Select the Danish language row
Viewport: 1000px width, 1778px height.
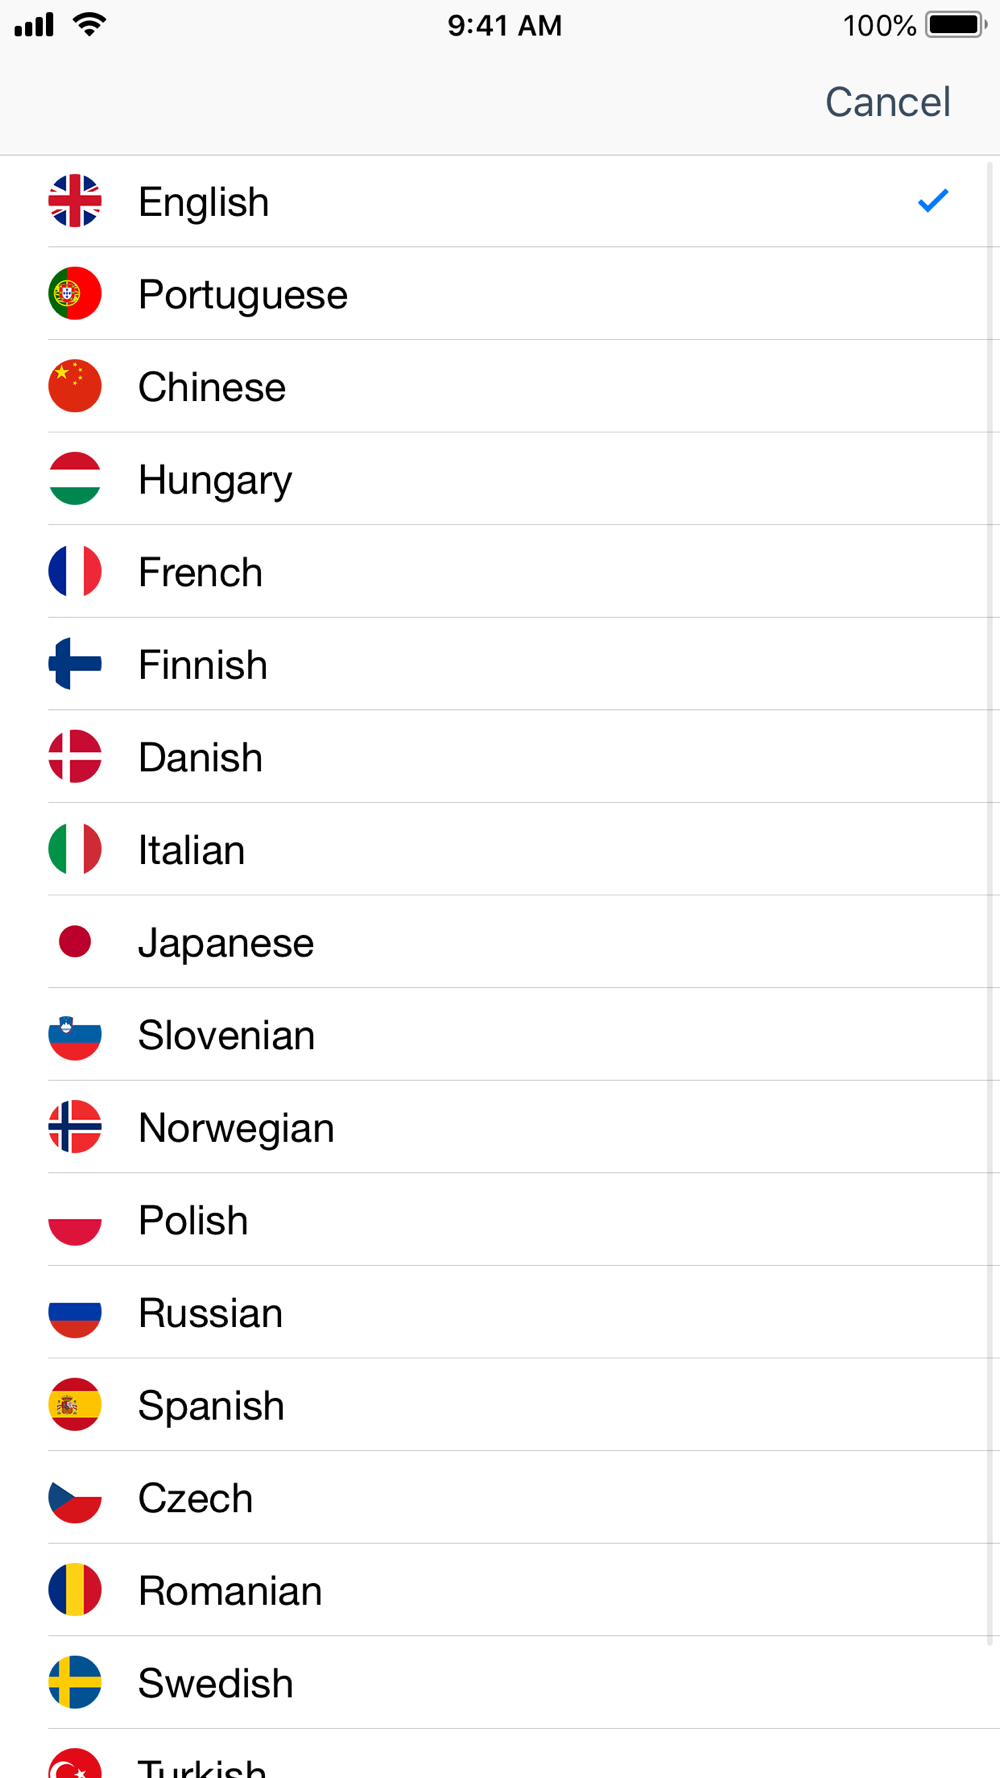(x=200, y=757)
